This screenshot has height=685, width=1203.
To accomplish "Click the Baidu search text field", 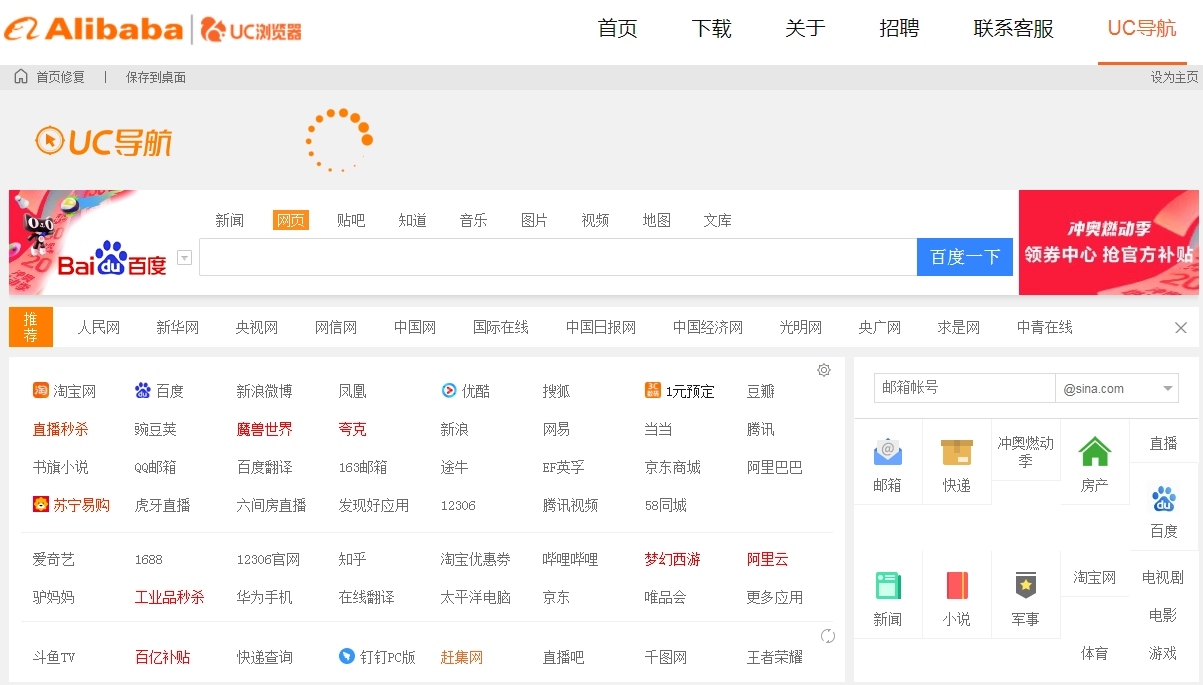I will click(x=557, y=257).
